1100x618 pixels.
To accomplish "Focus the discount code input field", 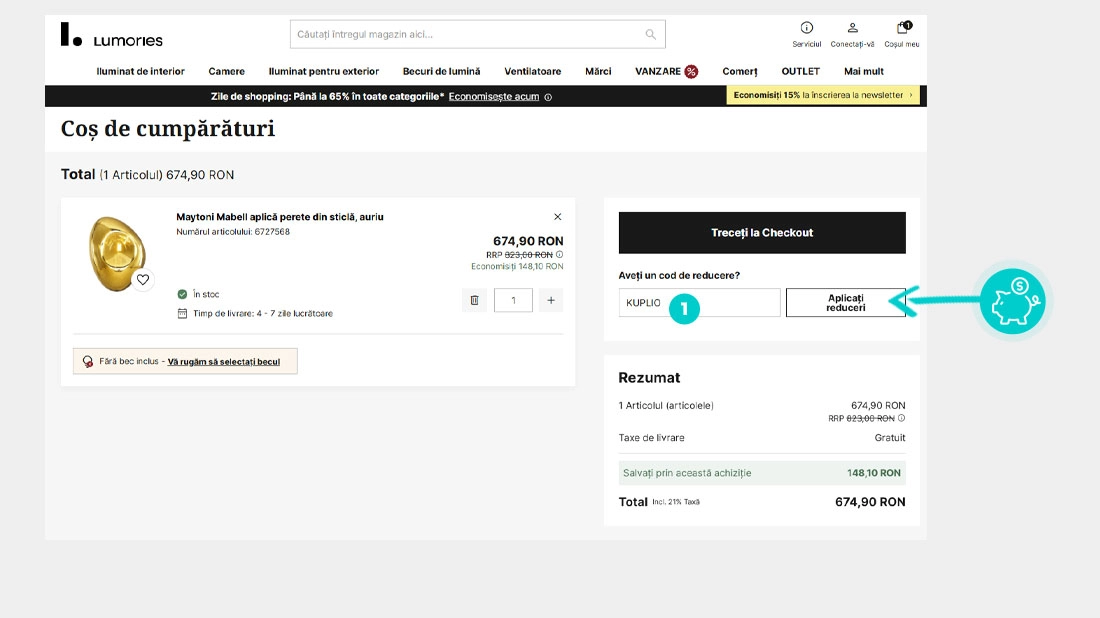I will (x=699, y=303).
